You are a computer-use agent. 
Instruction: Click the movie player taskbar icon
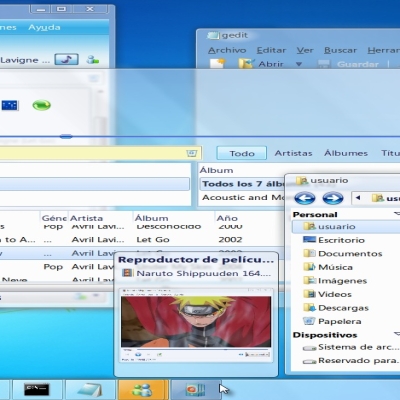coord(195,389)
